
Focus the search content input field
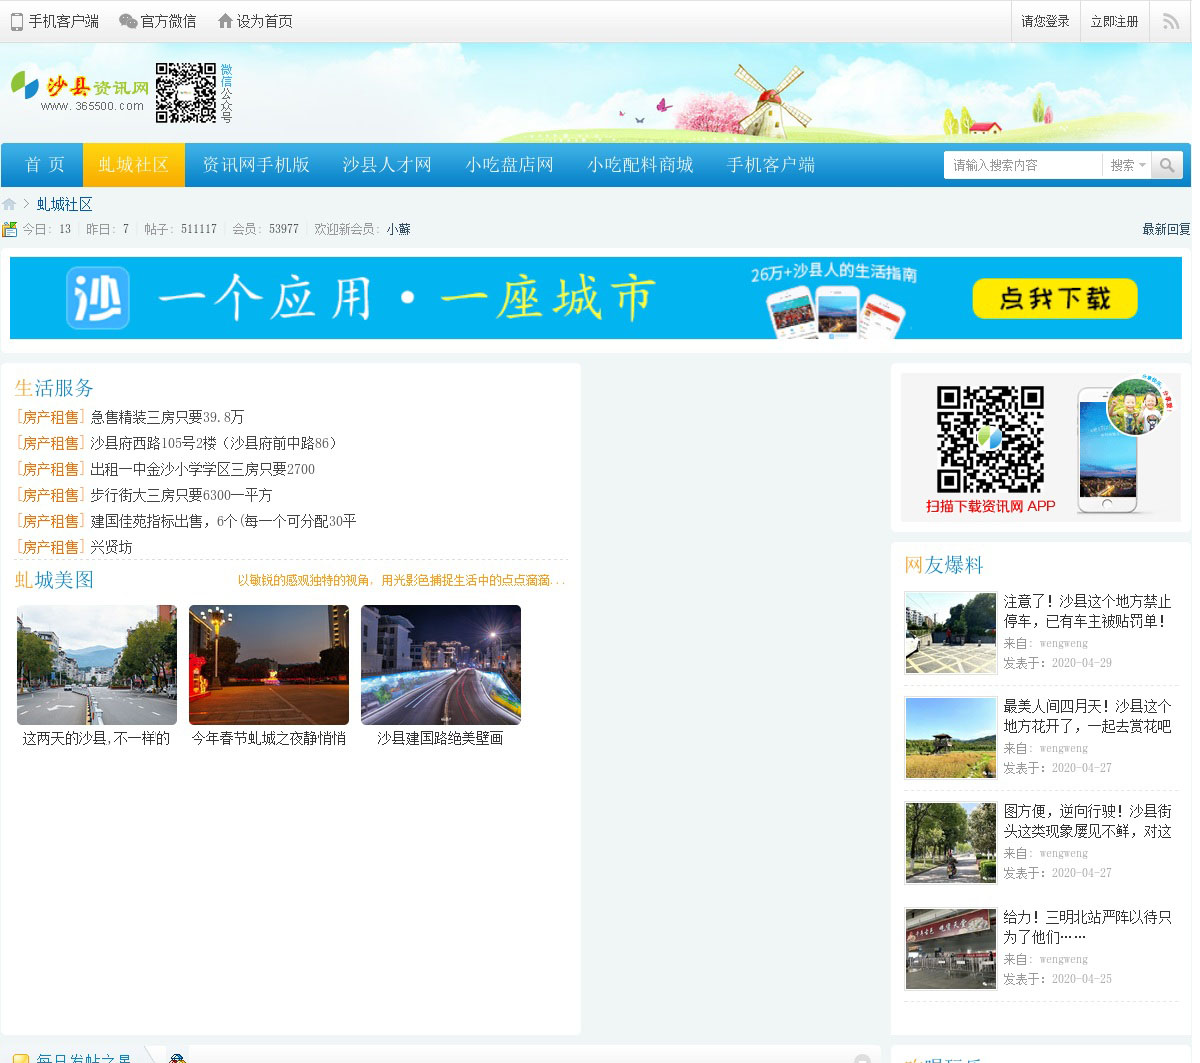[1022, 165]
